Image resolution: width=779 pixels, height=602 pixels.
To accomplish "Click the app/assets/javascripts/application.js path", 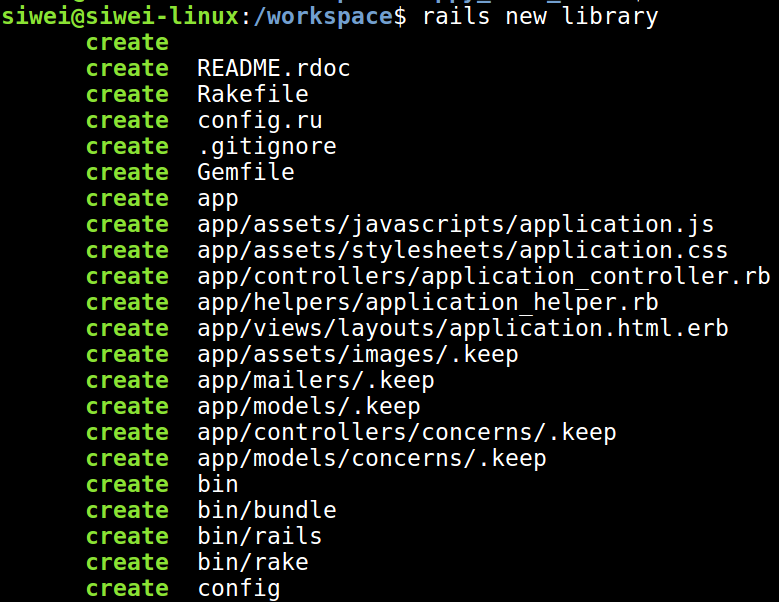I will click(x=456, y=225).
